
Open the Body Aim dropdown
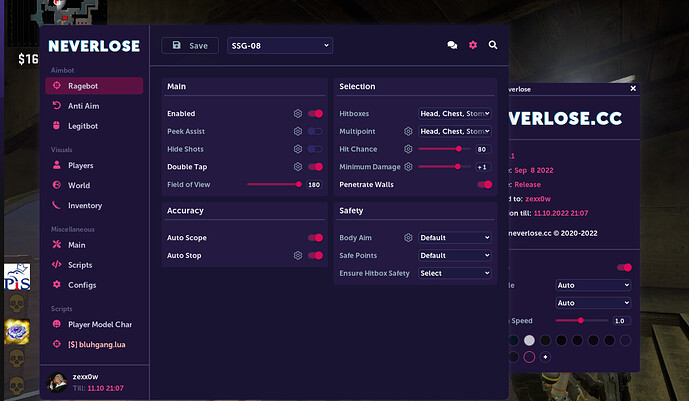coord(455,238)
